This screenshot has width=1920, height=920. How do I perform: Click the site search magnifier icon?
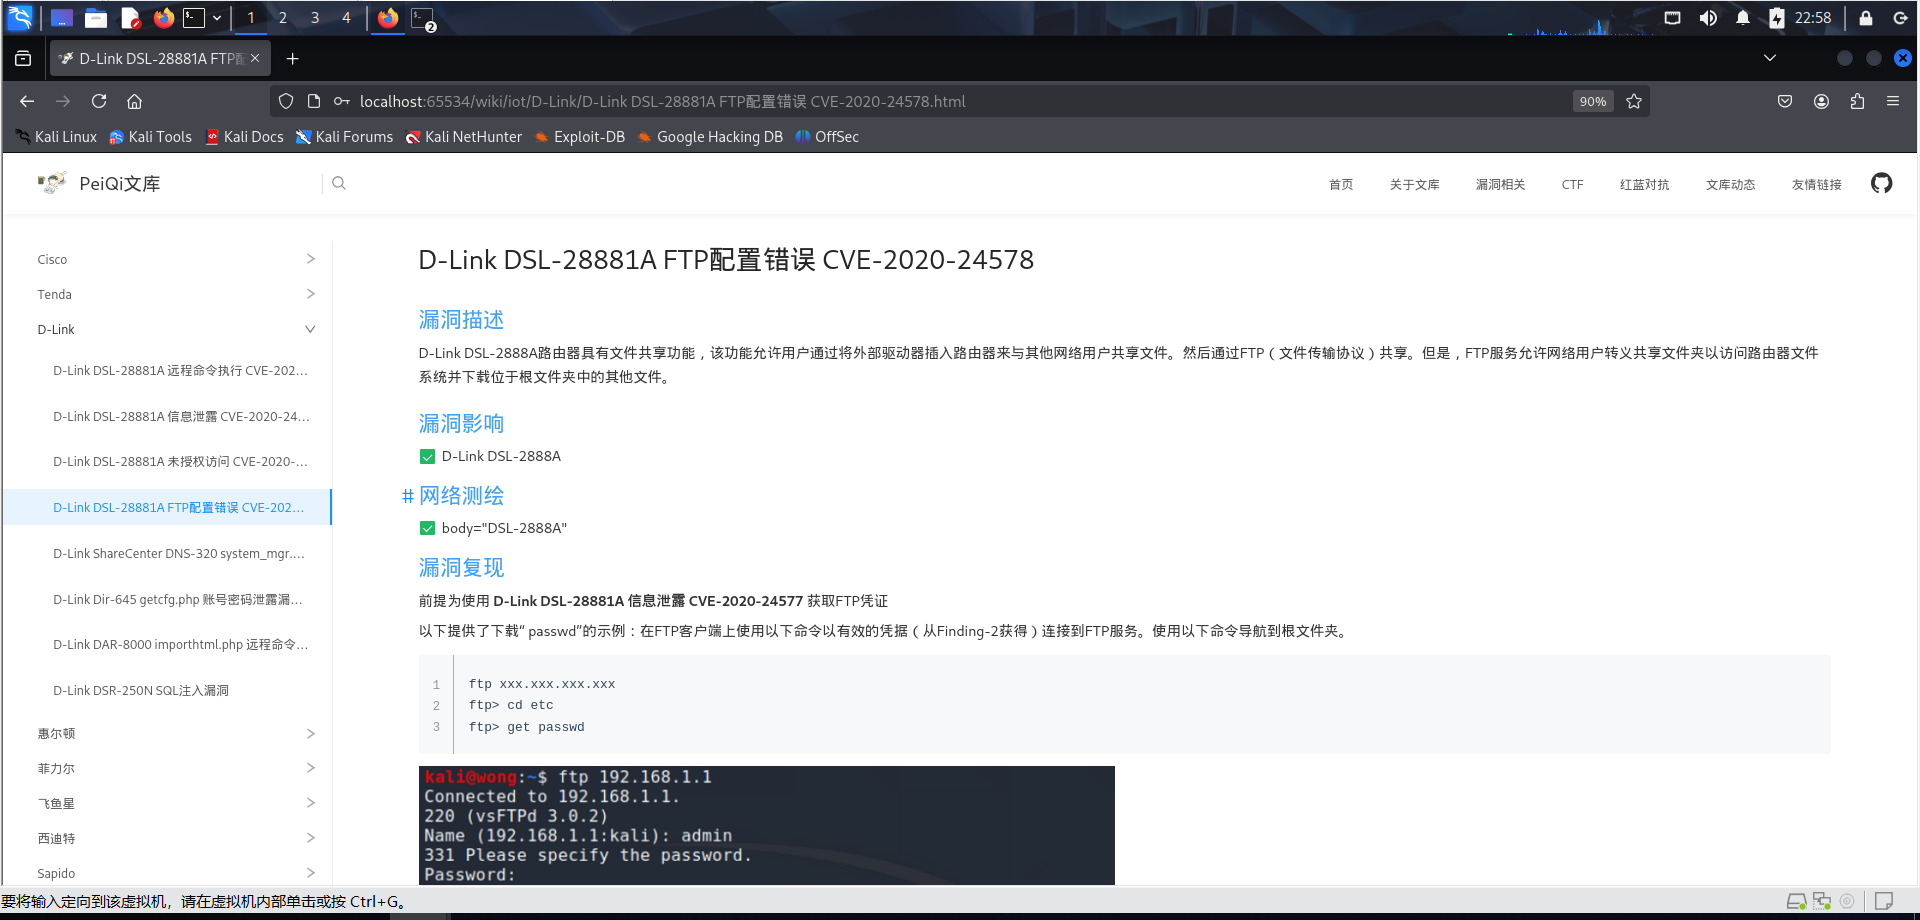[339, 183]
